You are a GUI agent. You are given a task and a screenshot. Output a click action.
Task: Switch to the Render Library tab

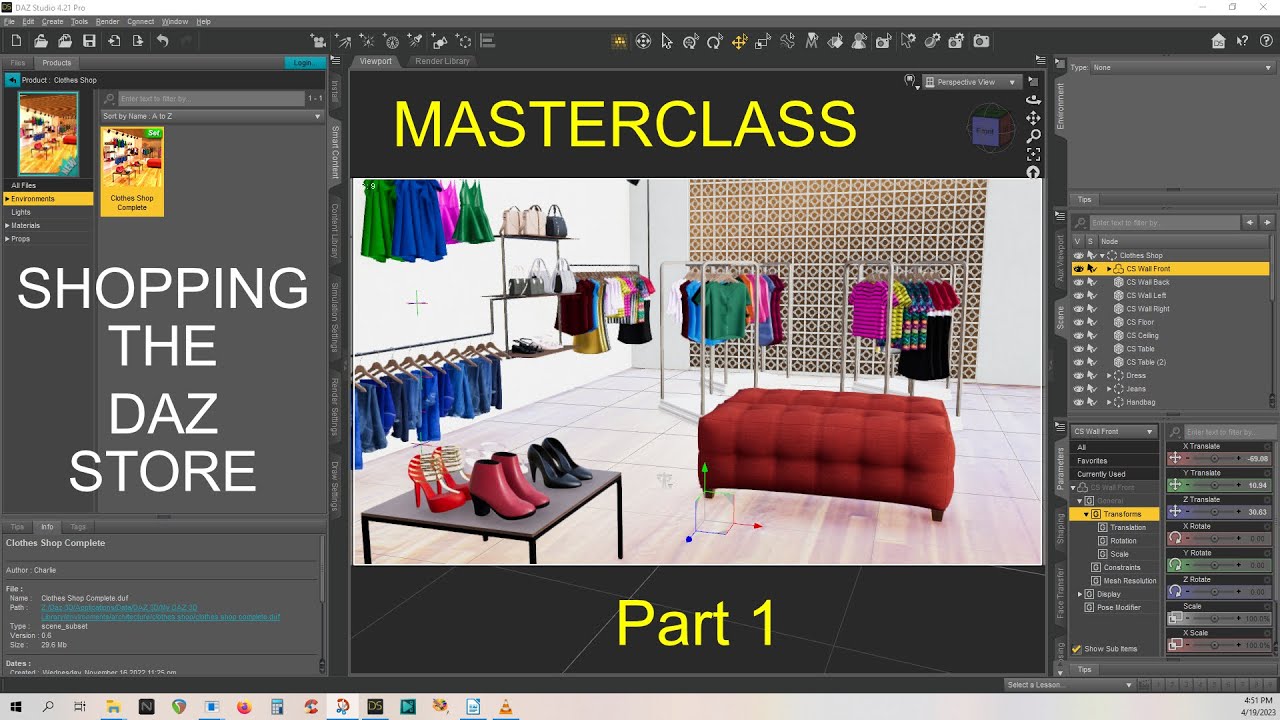442,61
